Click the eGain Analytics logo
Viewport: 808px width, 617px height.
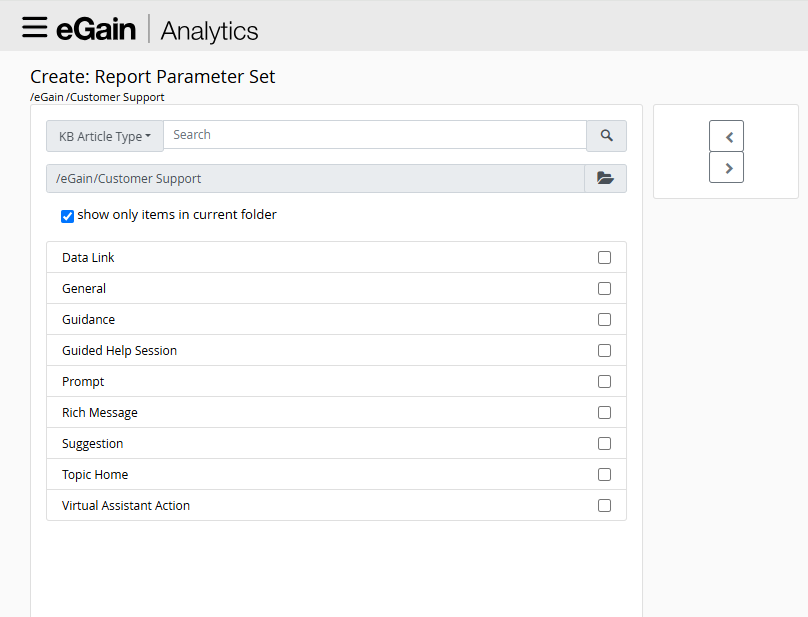coord(157,29)
